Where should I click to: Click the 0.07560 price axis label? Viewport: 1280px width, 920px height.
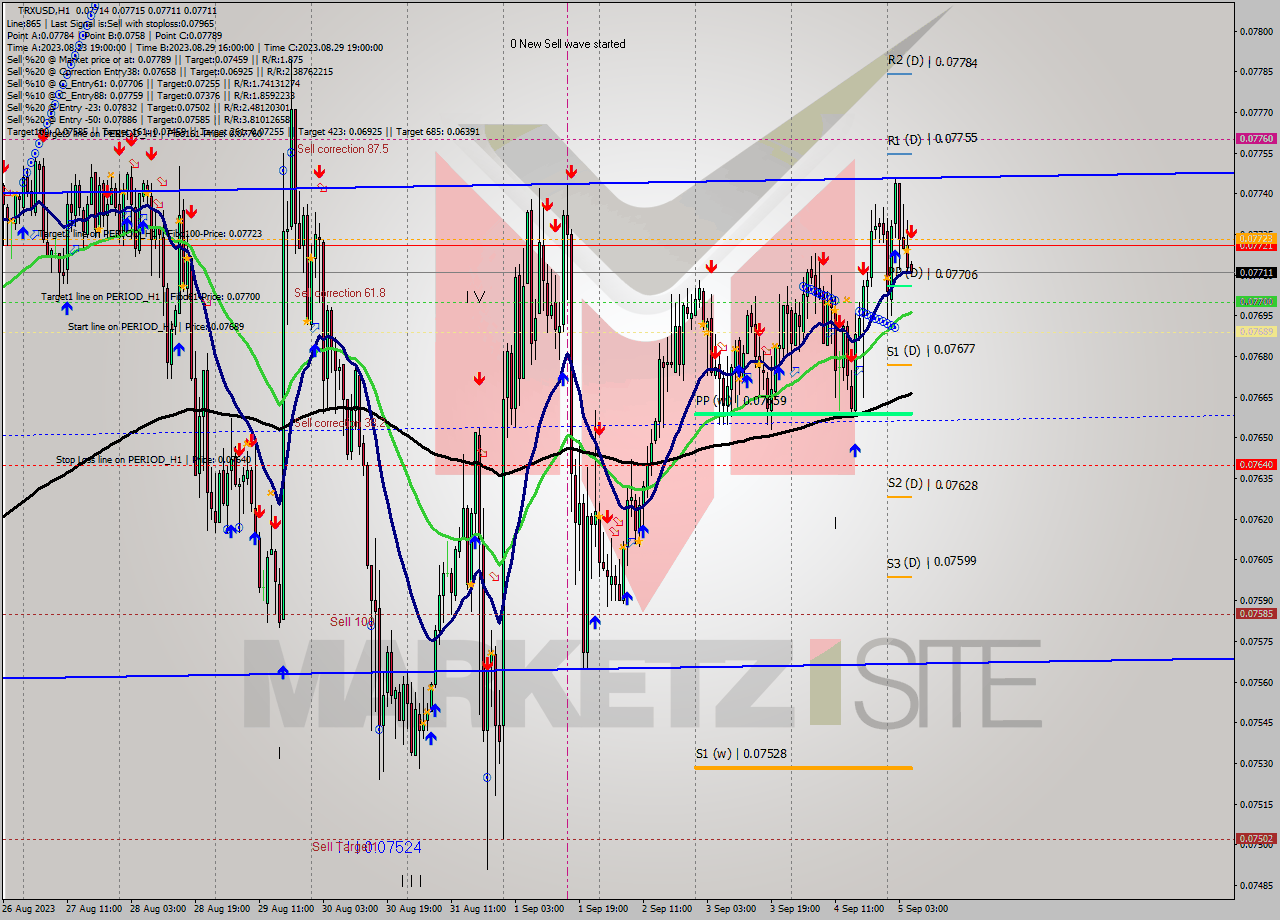[1256, 682]
